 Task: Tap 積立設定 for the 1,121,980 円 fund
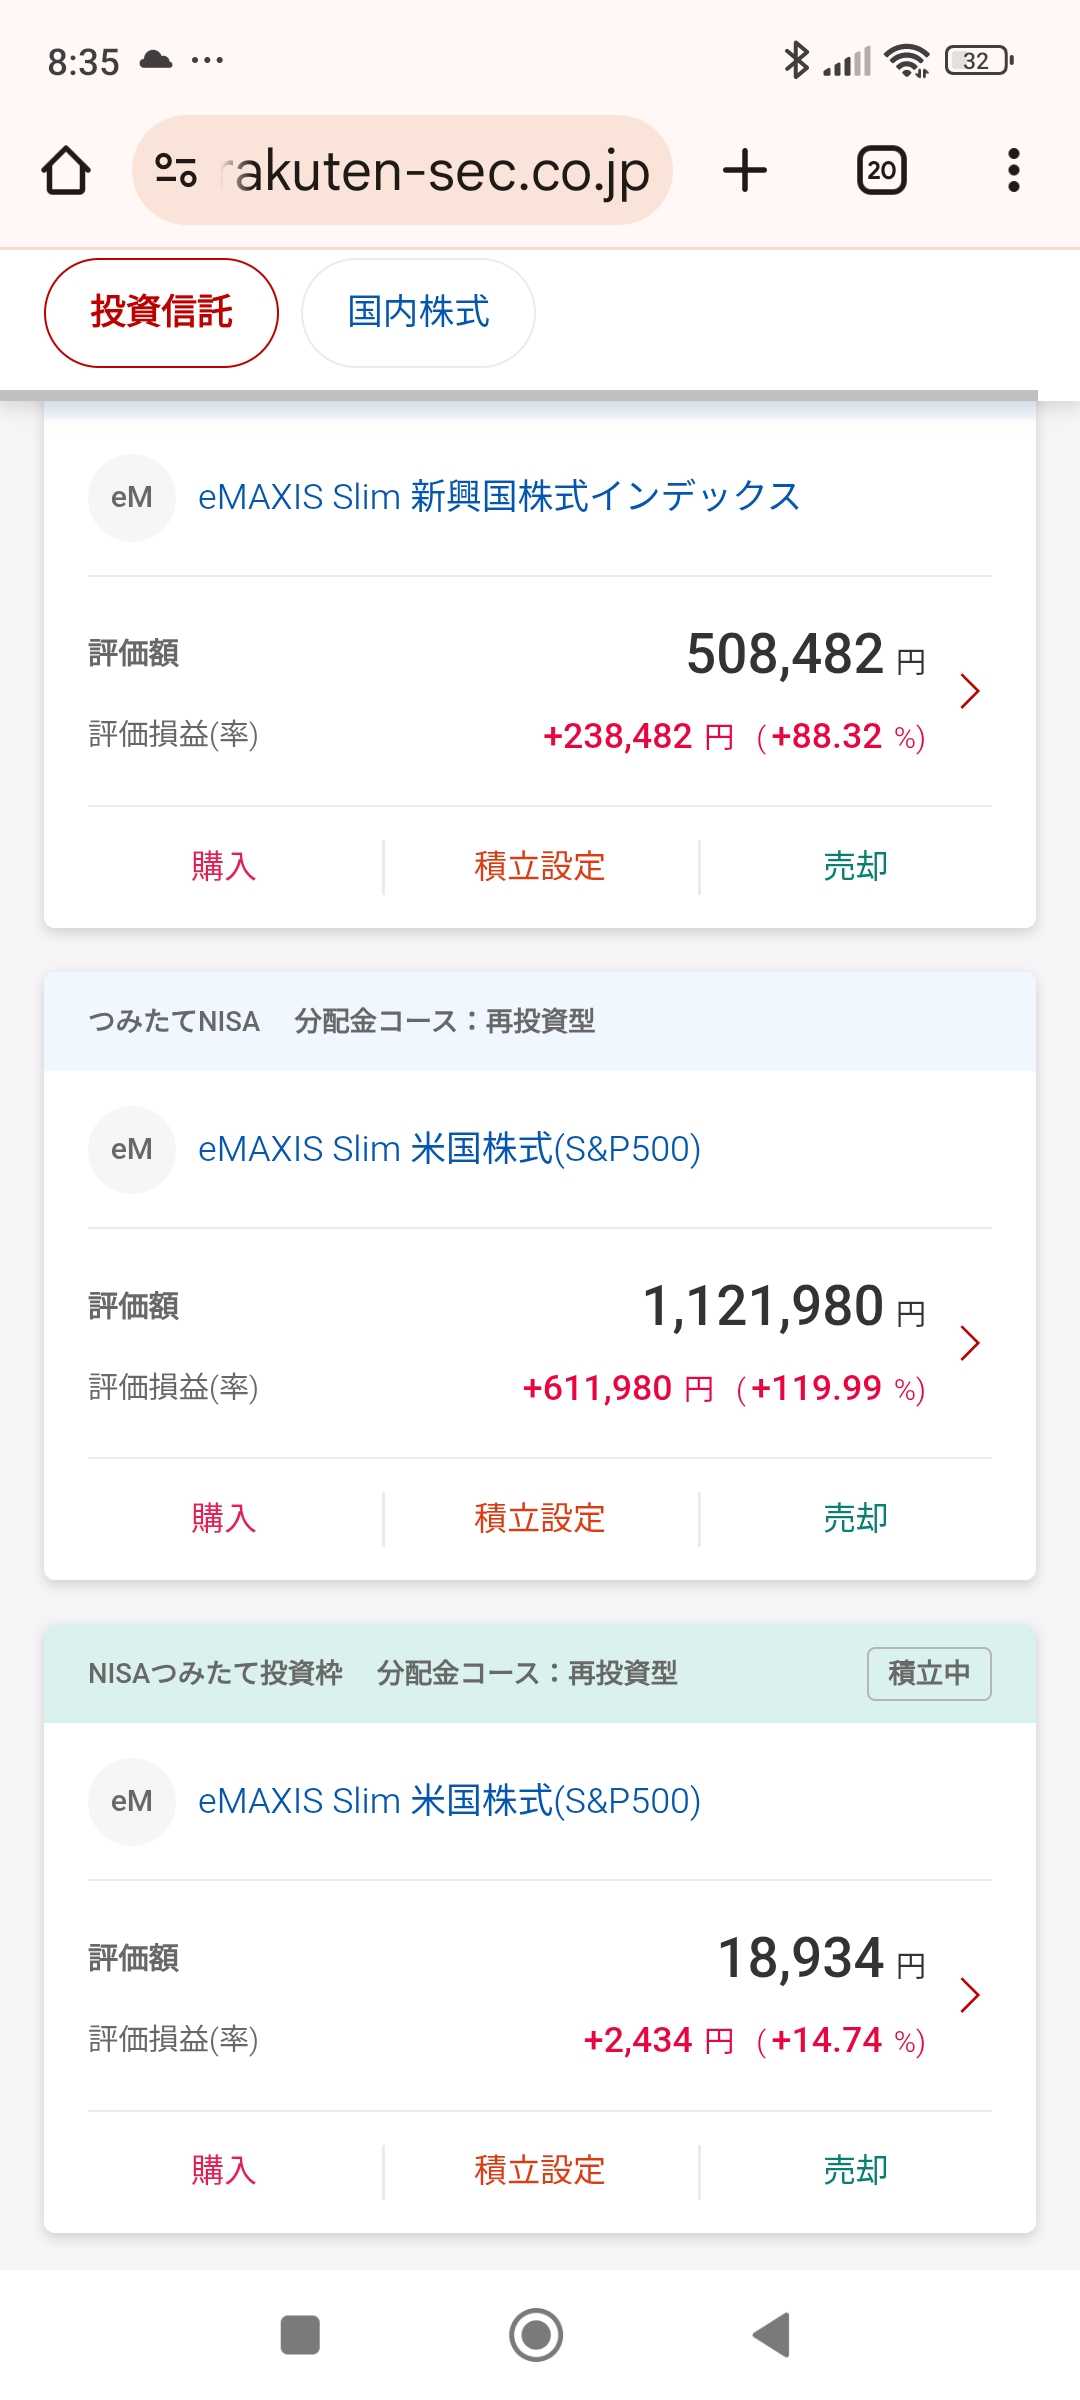(540, 1518)
